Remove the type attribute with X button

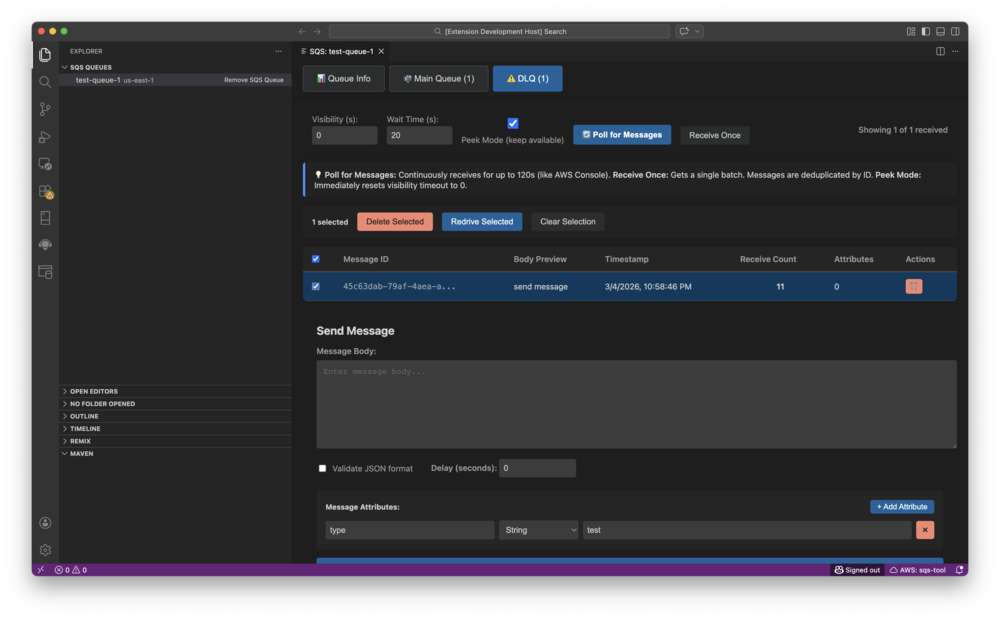tap(925, 530)
